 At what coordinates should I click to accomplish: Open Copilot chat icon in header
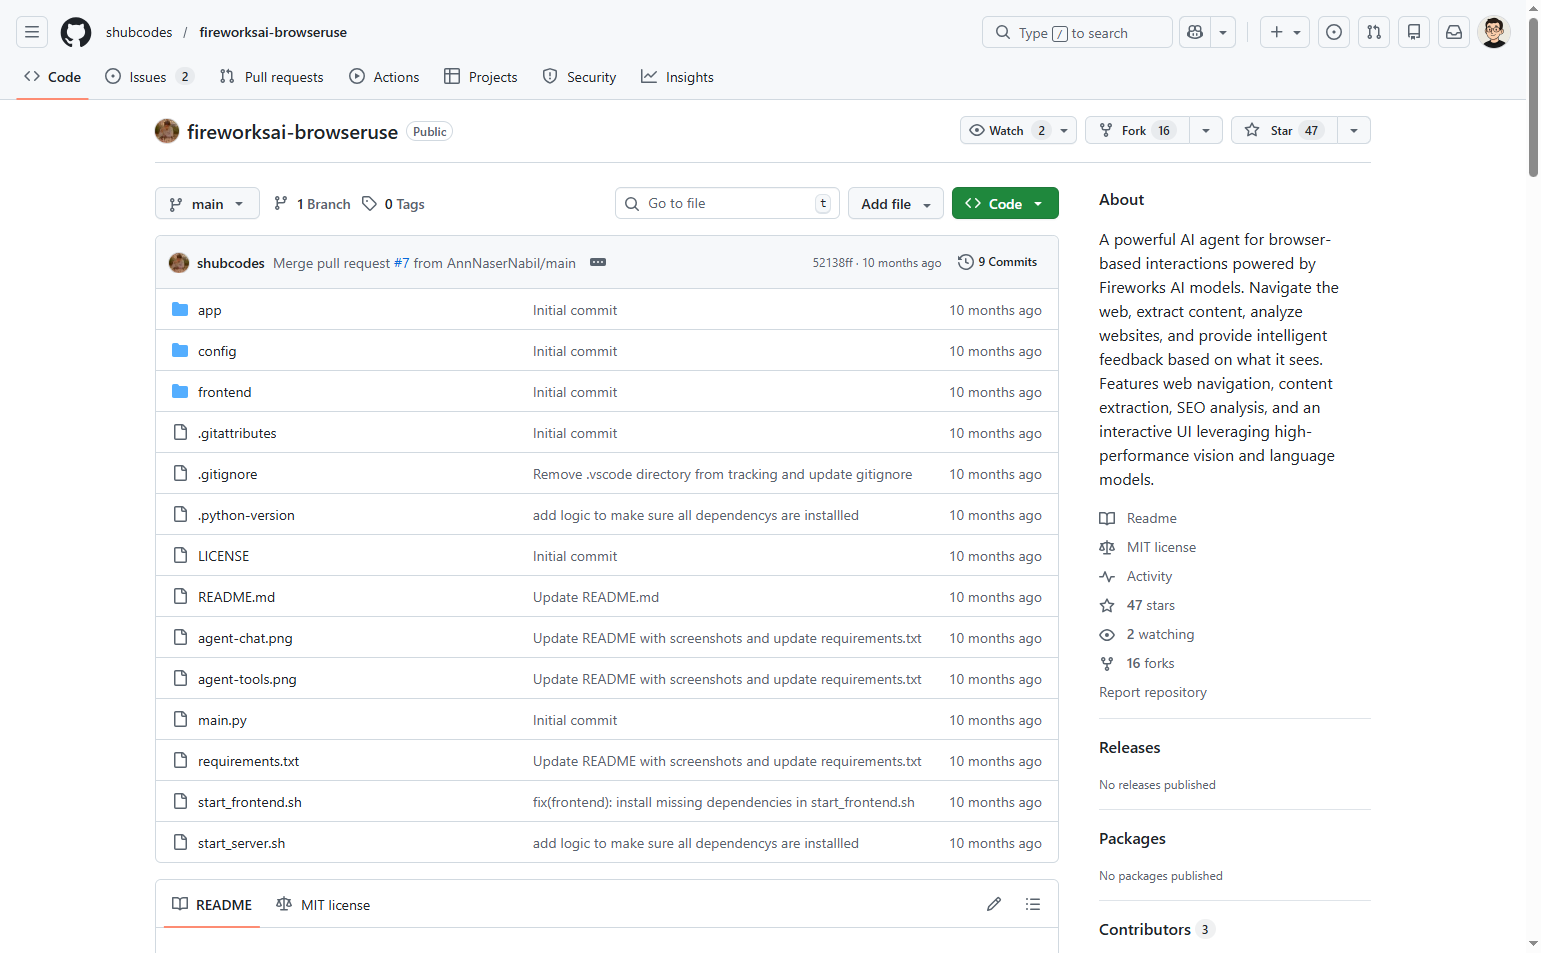pos(1194,32)
